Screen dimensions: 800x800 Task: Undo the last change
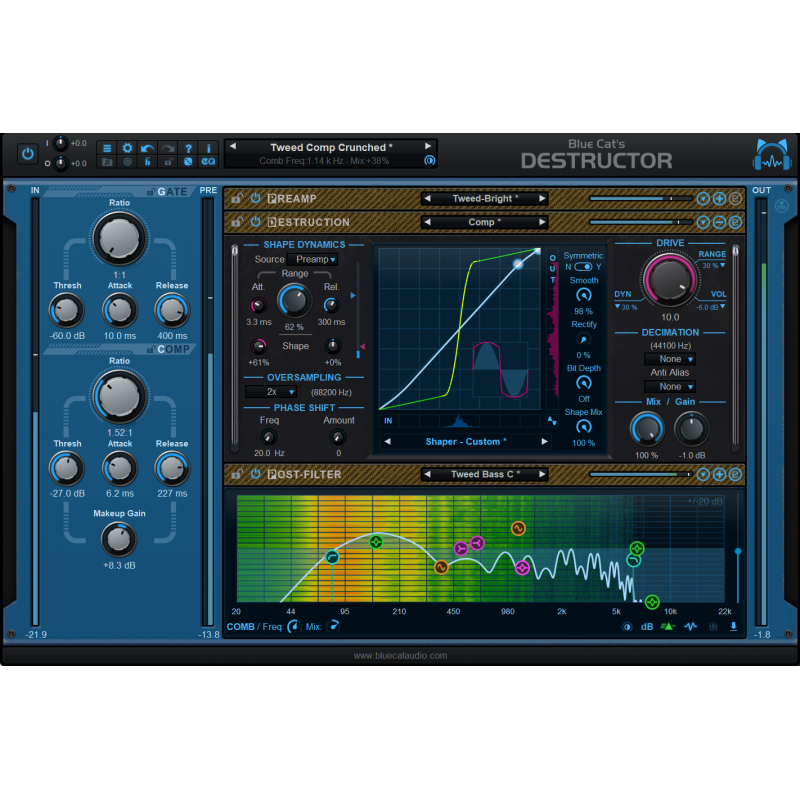pyautogui.click(x=146, y=148)
